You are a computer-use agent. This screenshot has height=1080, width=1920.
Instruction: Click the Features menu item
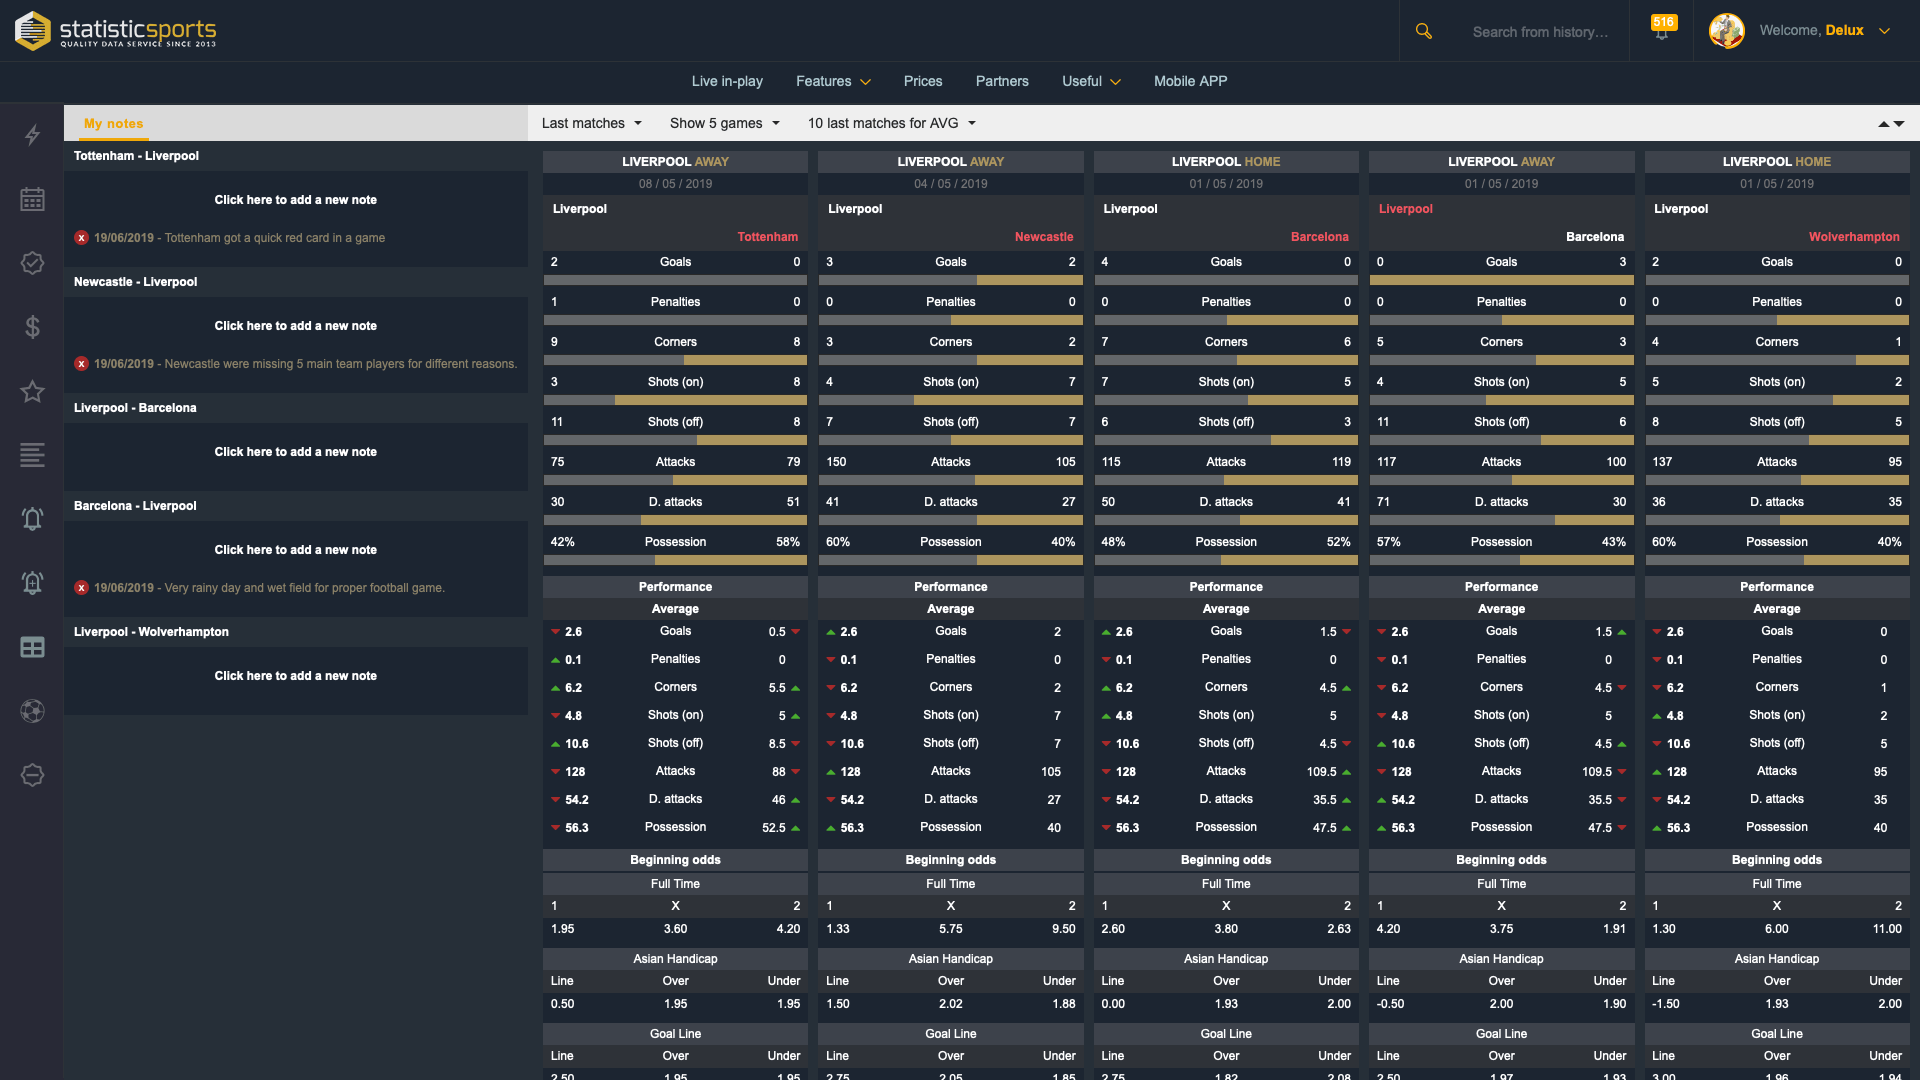[x=831, y=80]
